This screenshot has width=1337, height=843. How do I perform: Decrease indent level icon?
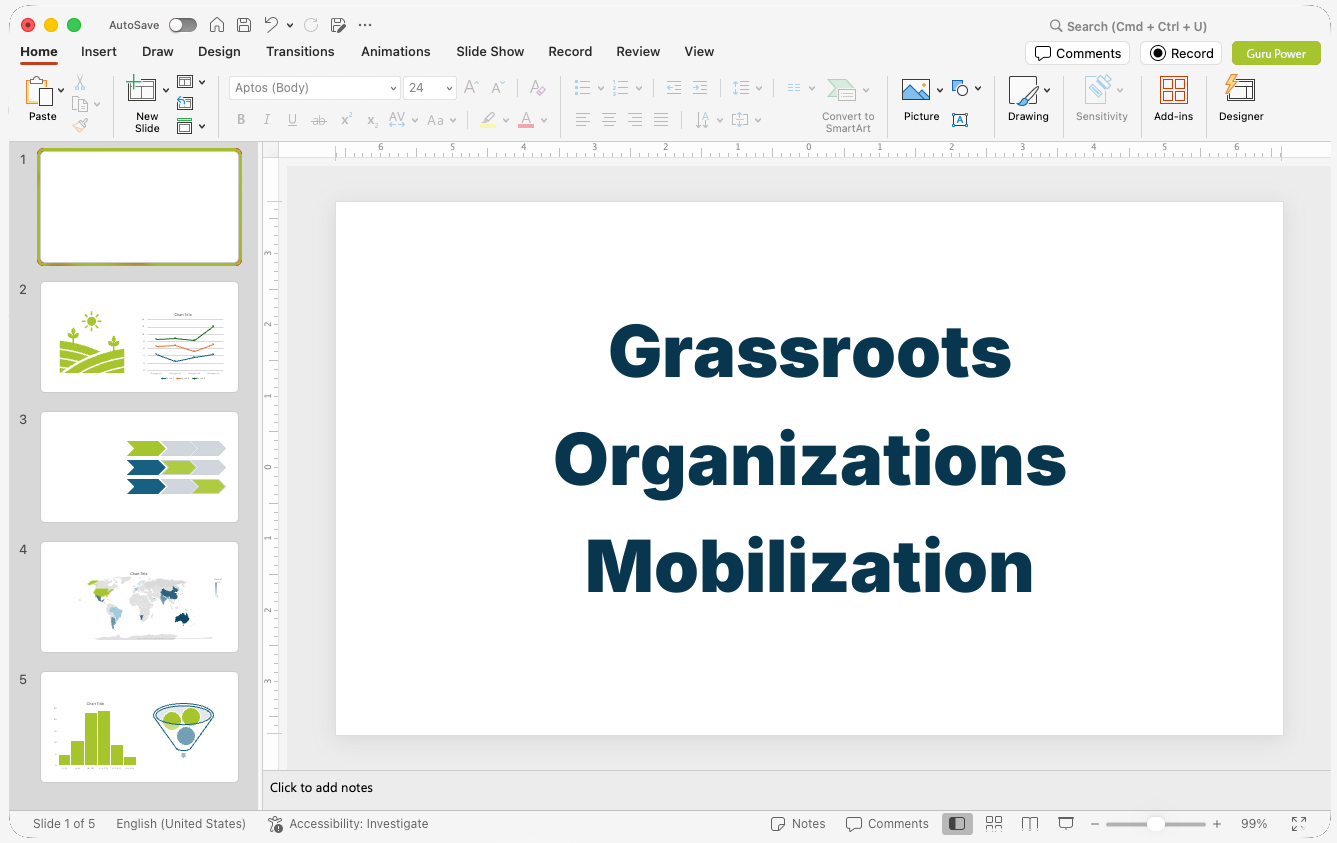674,88
